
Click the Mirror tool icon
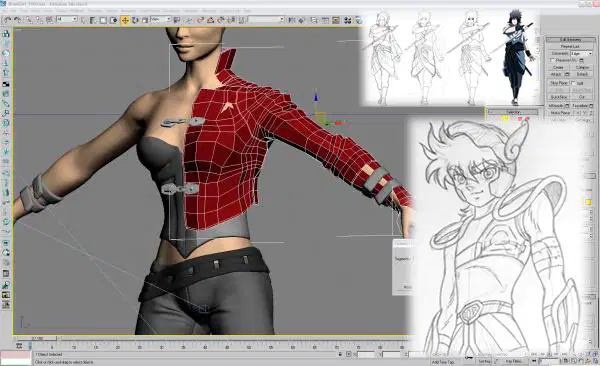point(292,20)
